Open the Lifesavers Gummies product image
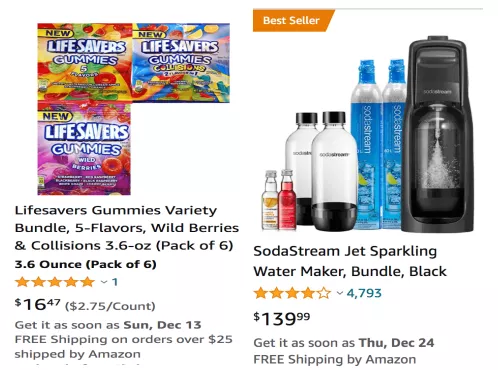498x370 pixels. (x=133, y=109)
